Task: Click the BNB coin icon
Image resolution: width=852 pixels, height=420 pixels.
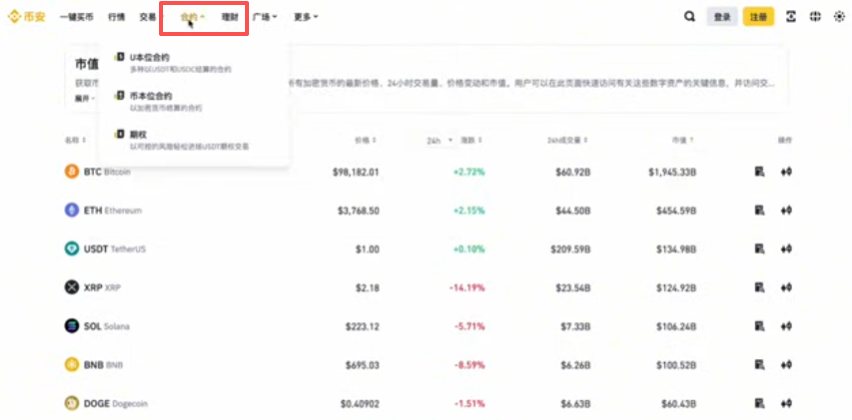Action: point(72,365)
